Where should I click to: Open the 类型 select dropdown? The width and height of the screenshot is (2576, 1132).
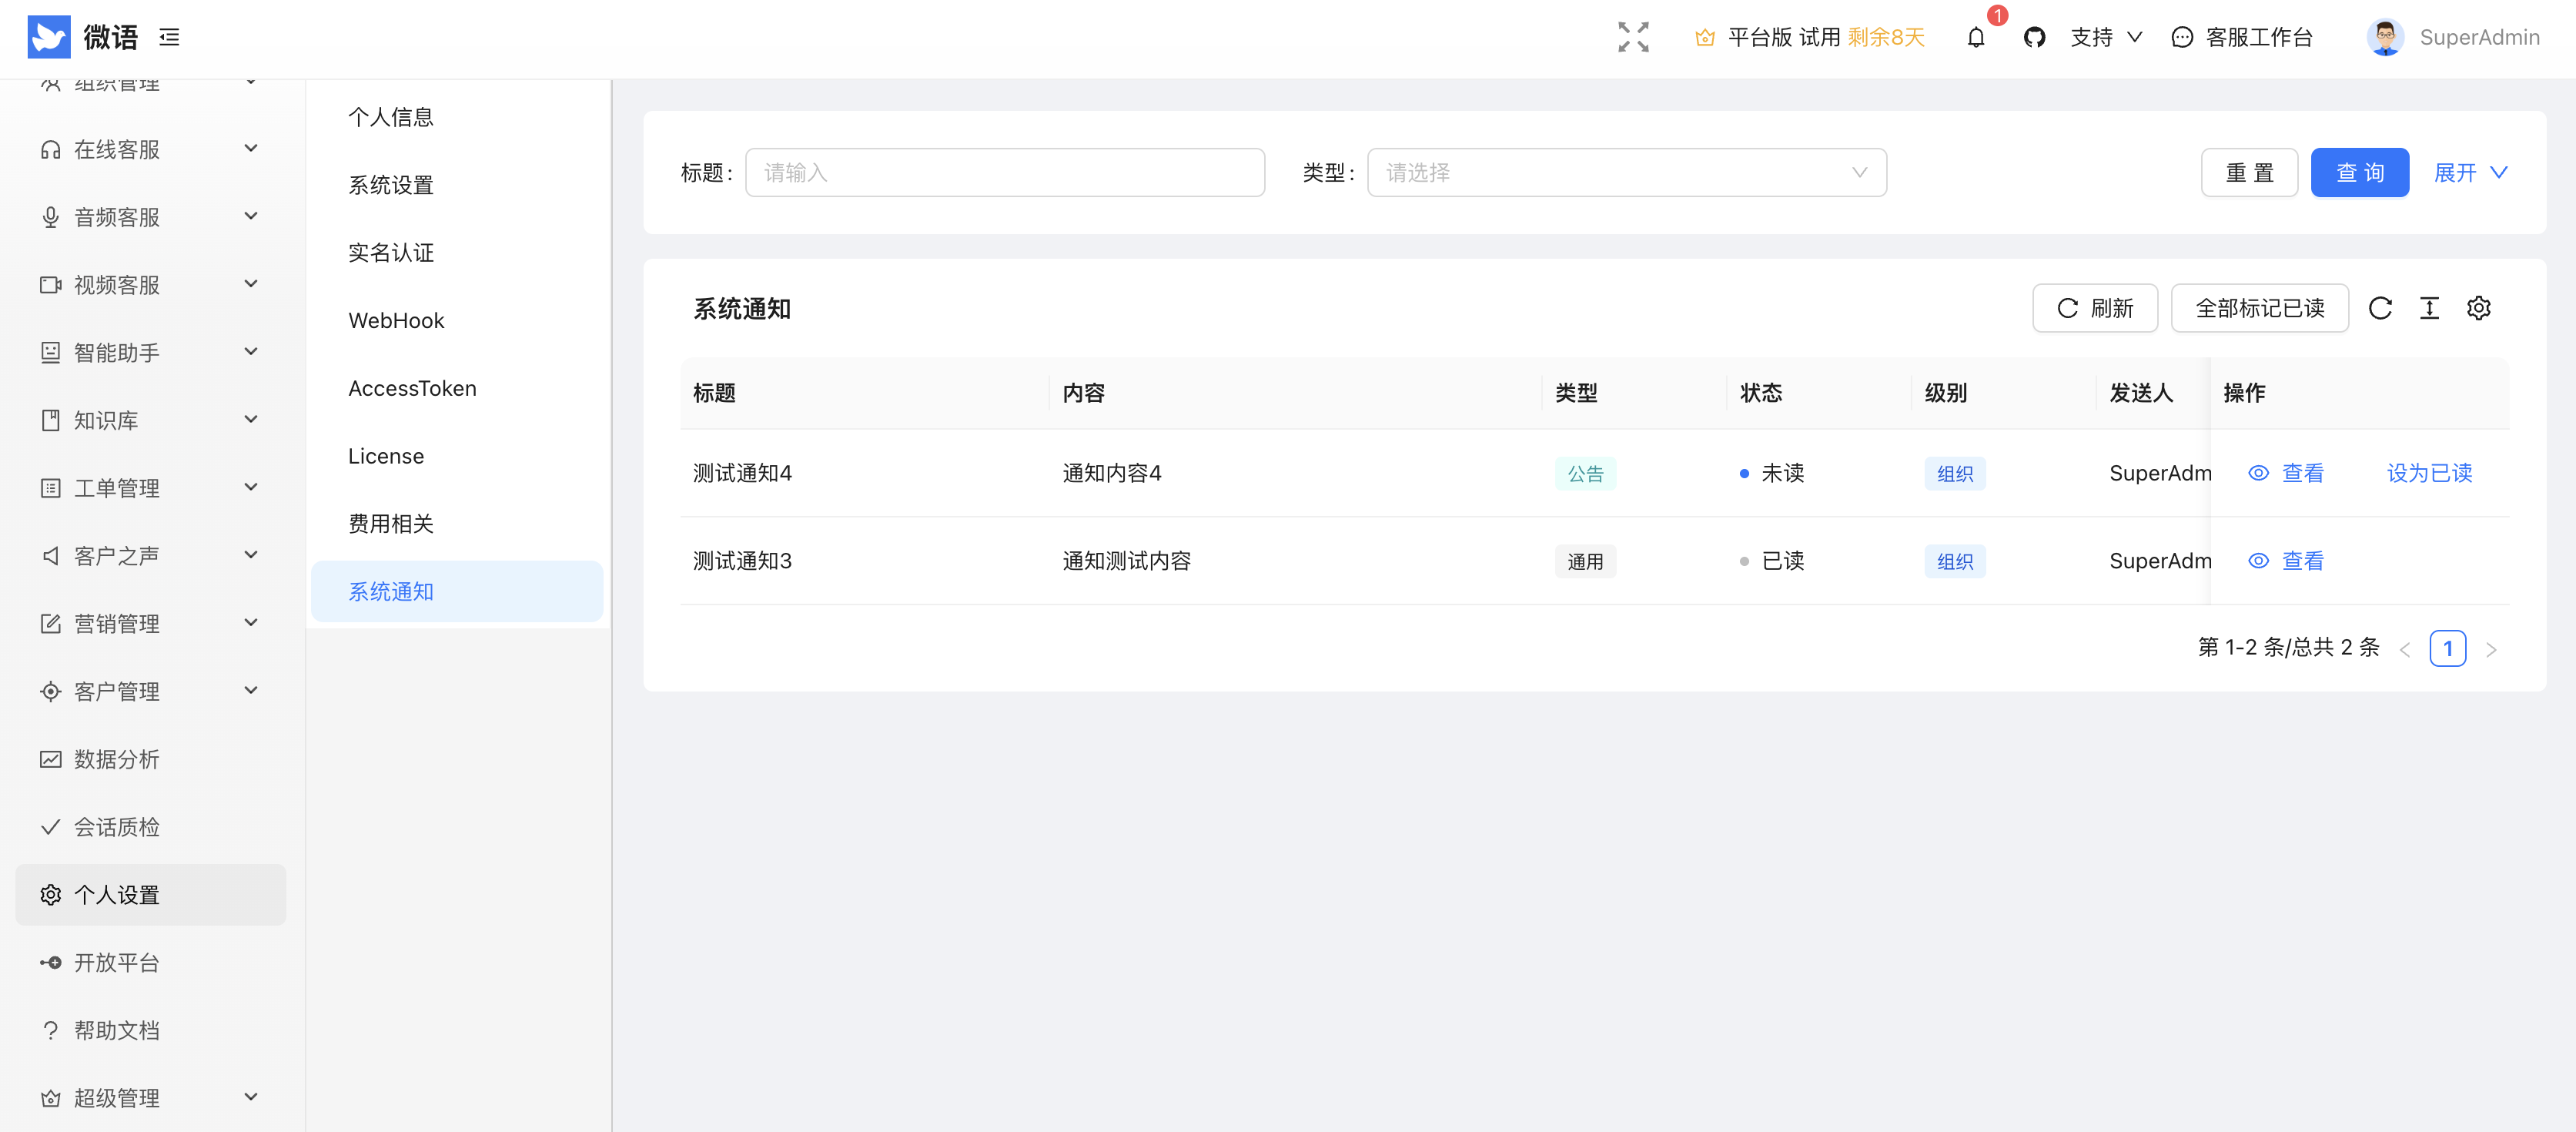click(x=1626, y=173)
